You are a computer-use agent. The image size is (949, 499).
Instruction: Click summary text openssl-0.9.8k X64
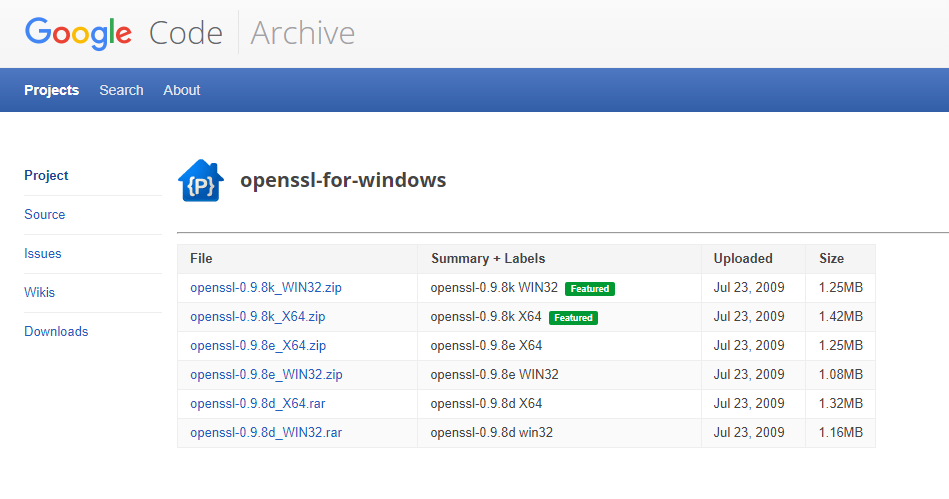point(486,317)
